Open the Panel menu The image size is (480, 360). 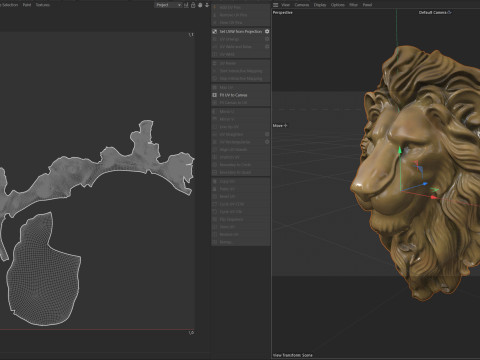pos(367,5)
